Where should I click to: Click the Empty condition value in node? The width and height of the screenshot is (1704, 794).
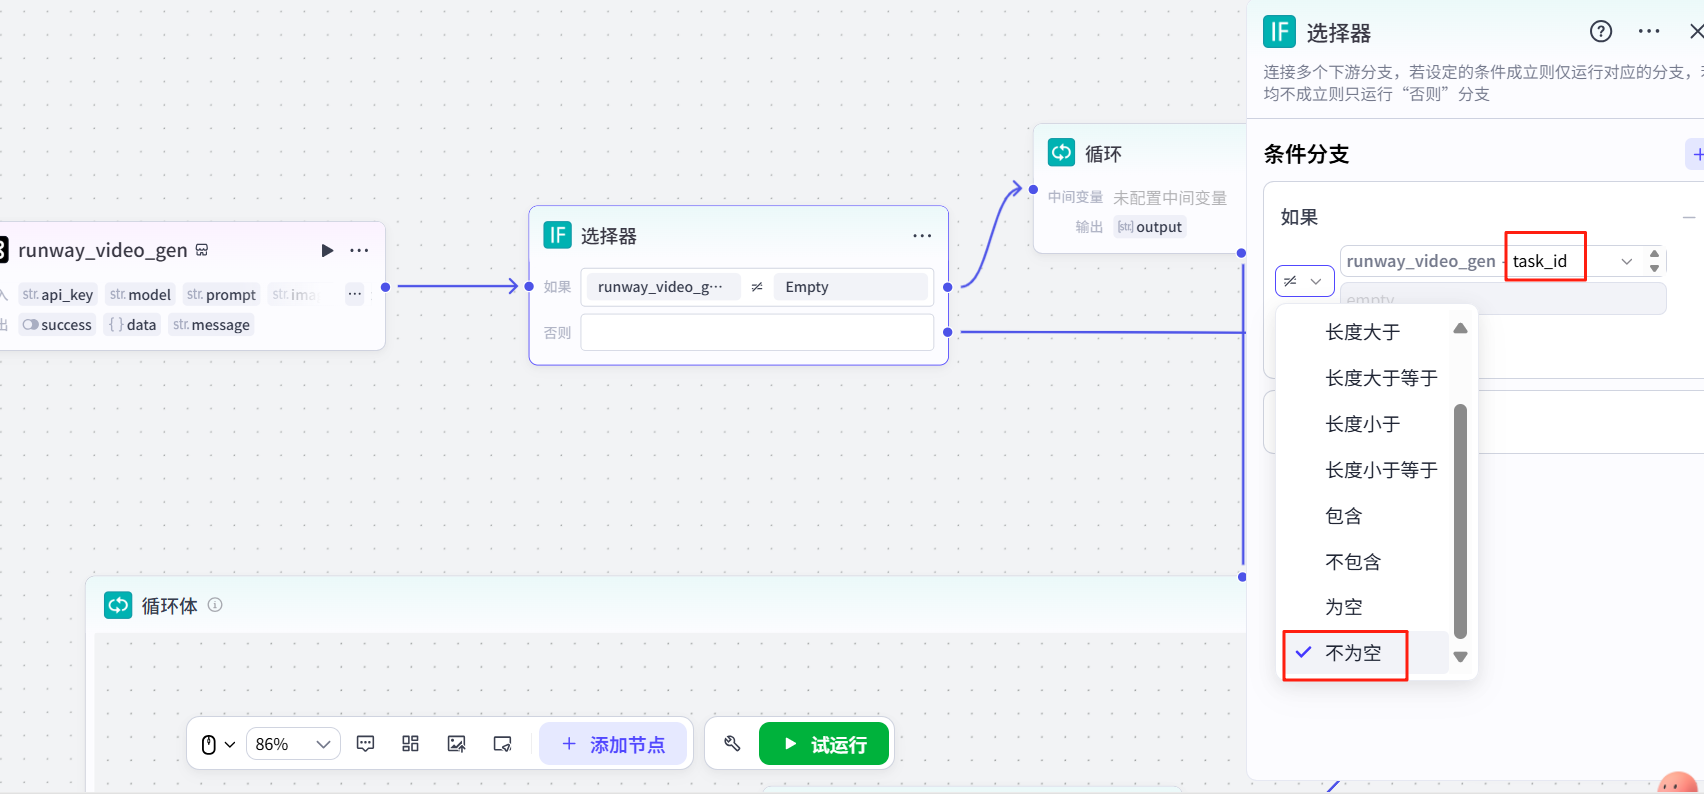coord(850,287)
